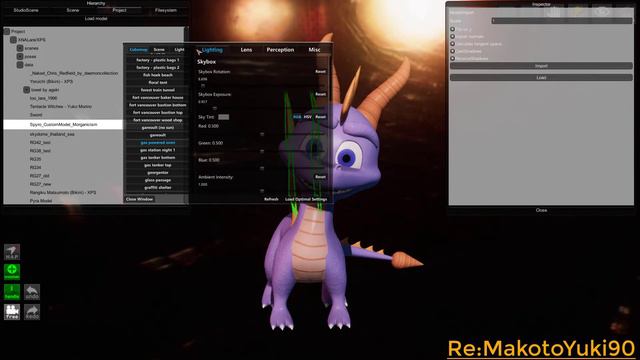Reset the Skybox Exposure value
The image size is (640, 360).
[x=320, y=94]
